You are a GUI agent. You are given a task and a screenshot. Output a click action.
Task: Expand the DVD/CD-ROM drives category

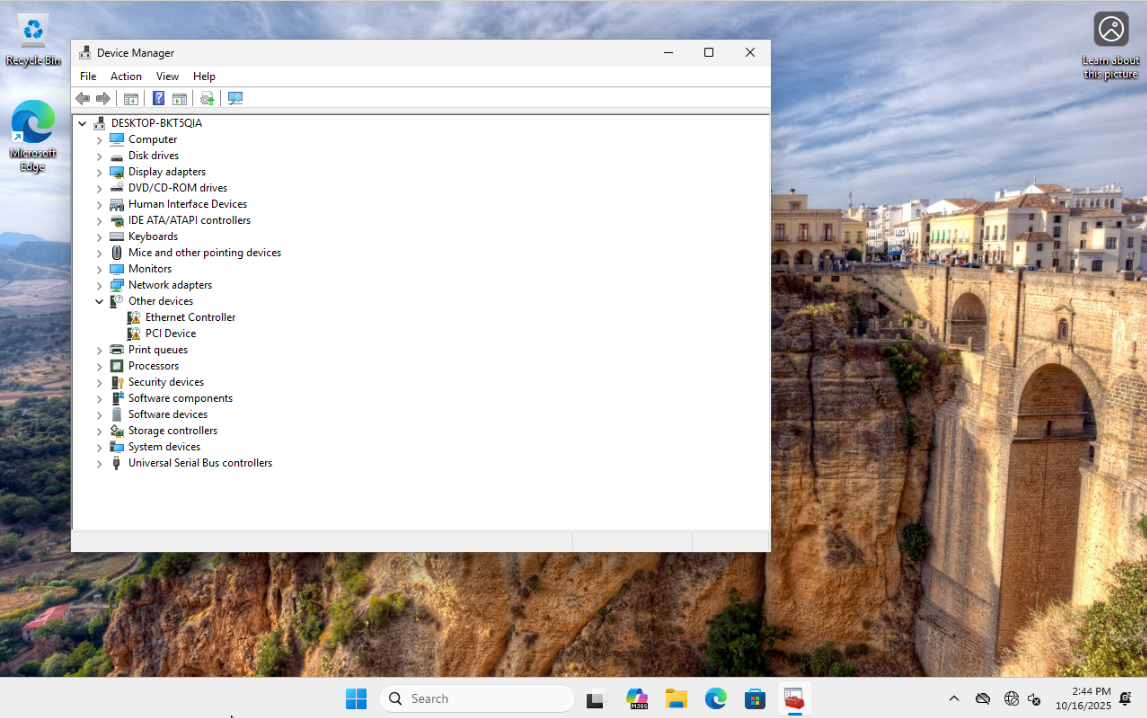click(x=99, y=188)
